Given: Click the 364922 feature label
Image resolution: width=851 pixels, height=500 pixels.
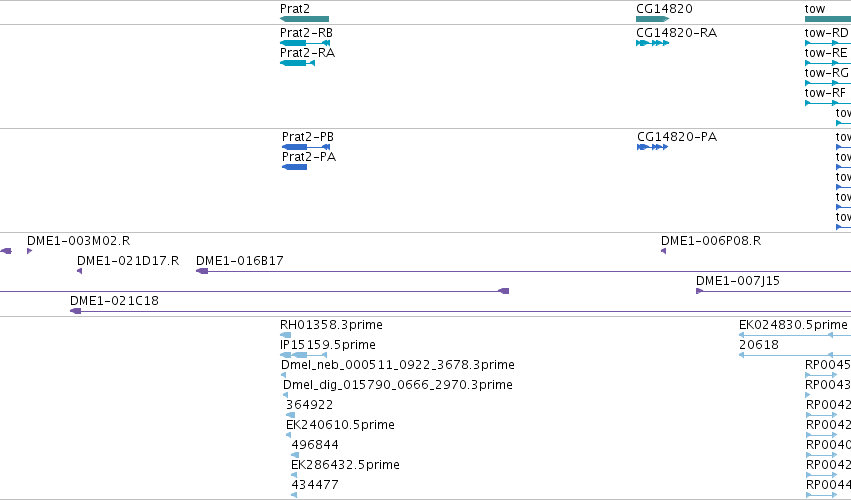Looking at the screenshot, I should click(309, 405).
